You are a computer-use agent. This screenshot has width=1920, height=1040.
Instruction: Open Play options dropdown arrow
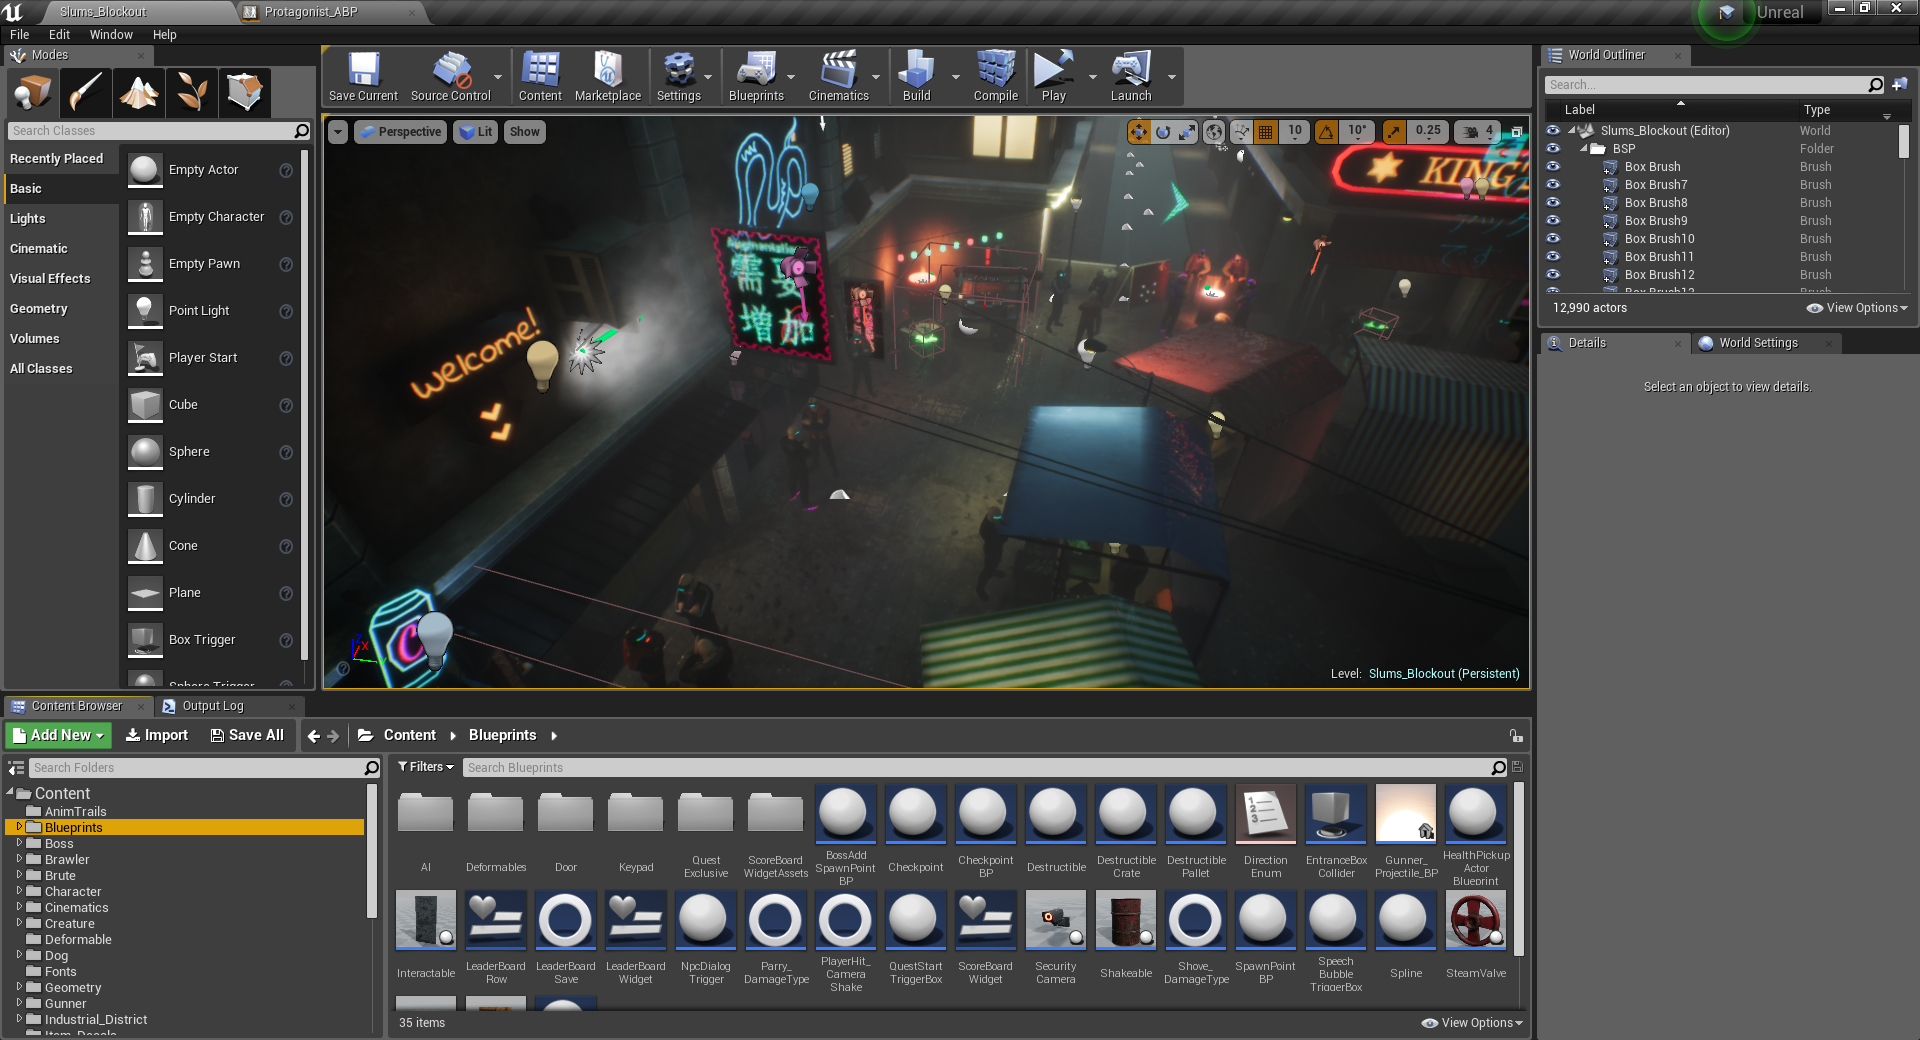[1092, 77]
